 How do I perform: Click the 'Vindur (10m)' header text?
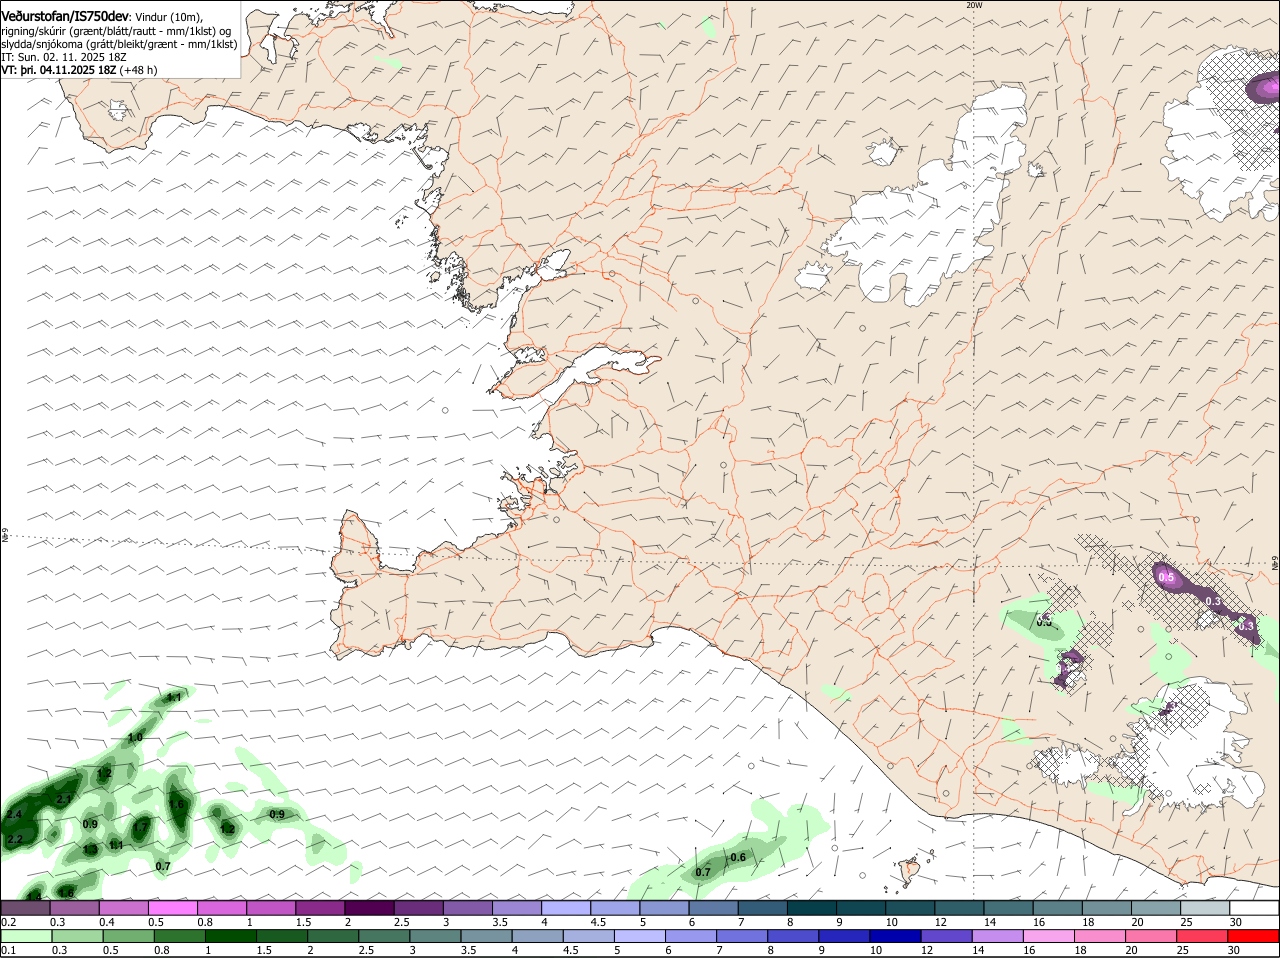click(168, 18)
